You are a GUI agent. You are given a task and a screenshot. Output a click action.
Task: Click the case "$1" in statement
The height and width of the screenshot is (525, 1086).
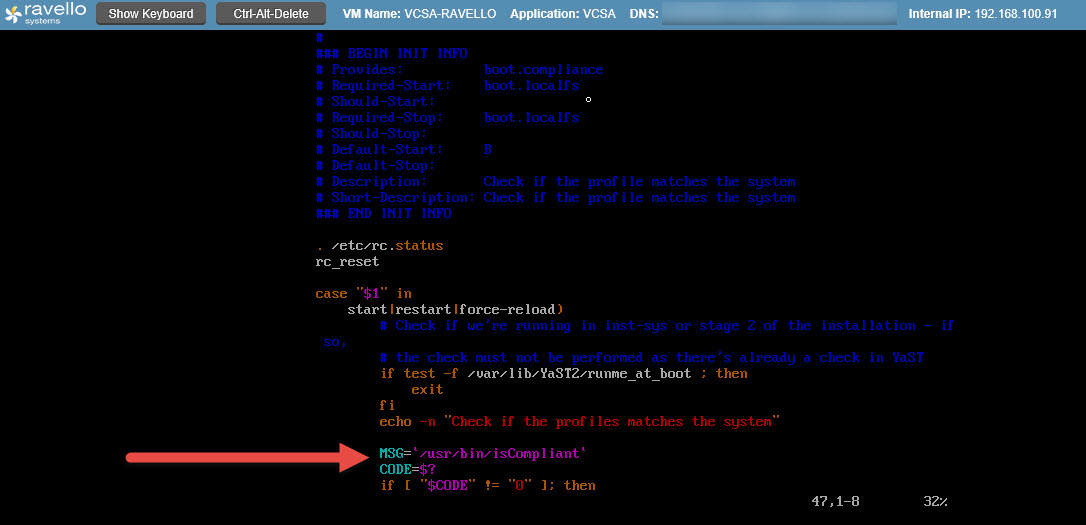click(363, 294)
